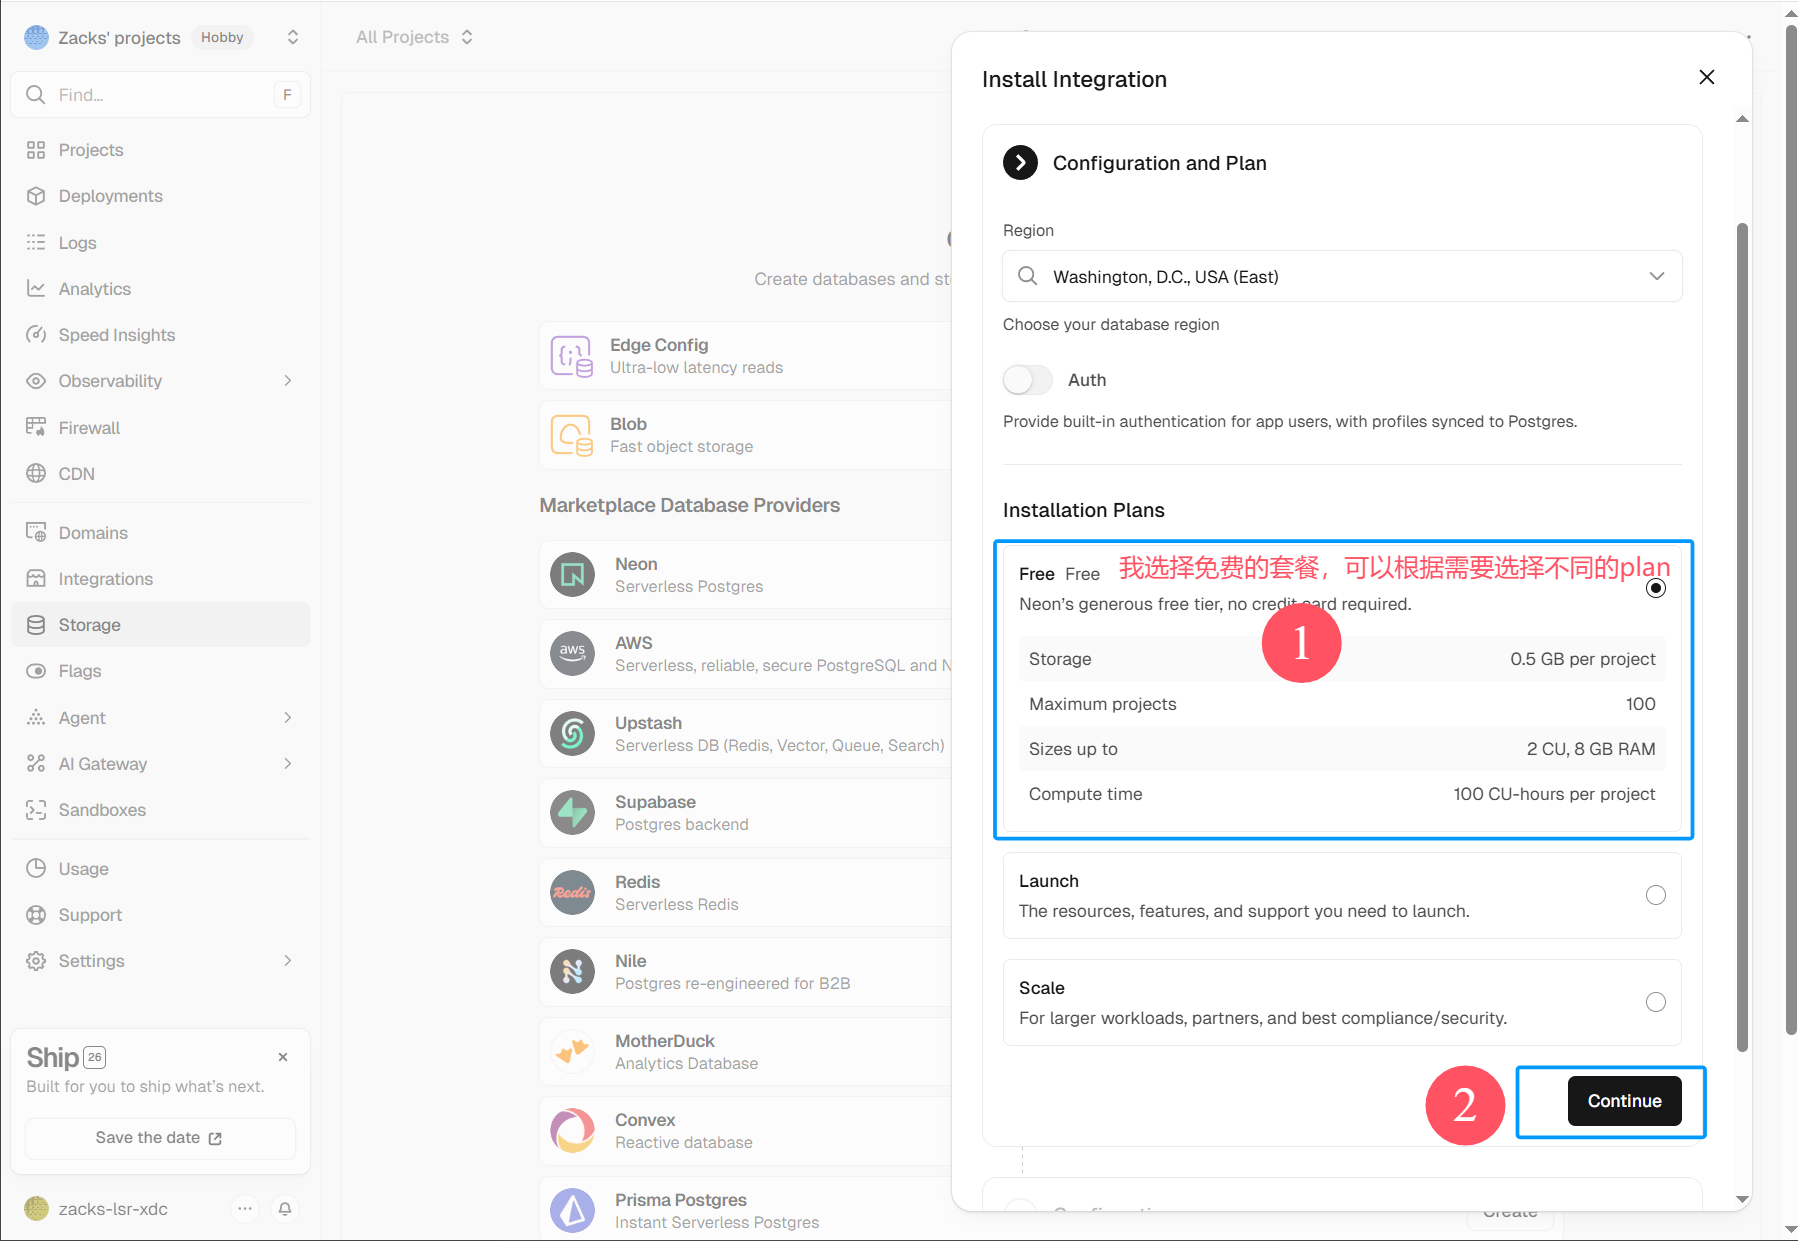1798x1241 pixels.
Task: Click the Usage clock icon
Action: (36, 868)
